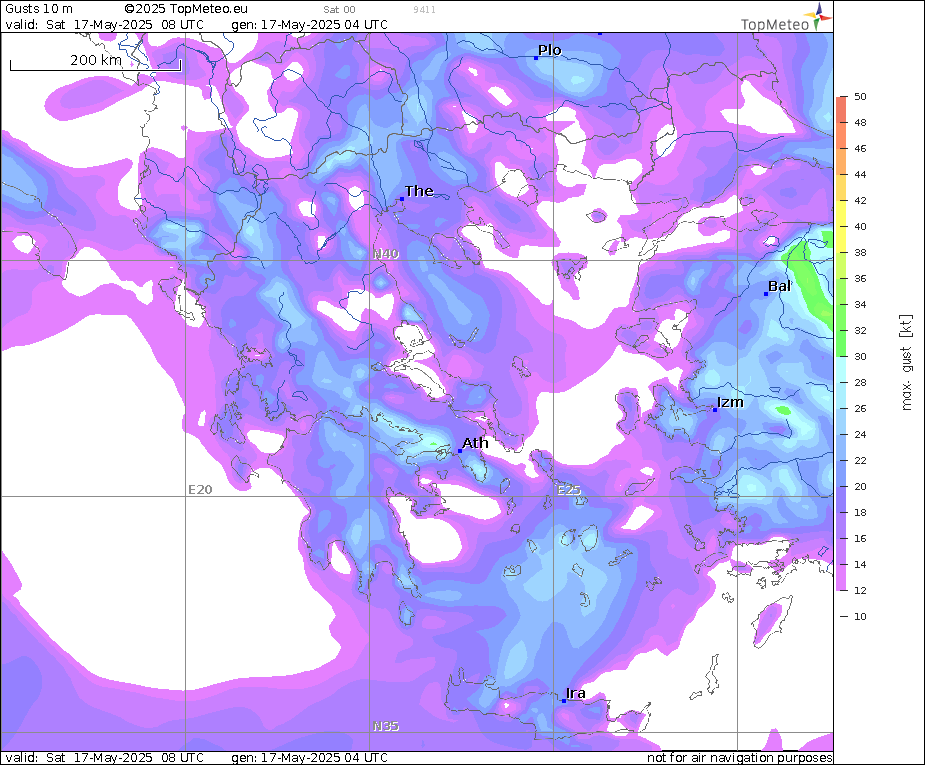The width and height of the screenshot is (925, 765).
Task: Click the 200 km scale bar label
Action: pyautogui.click(x=96, y=60)
